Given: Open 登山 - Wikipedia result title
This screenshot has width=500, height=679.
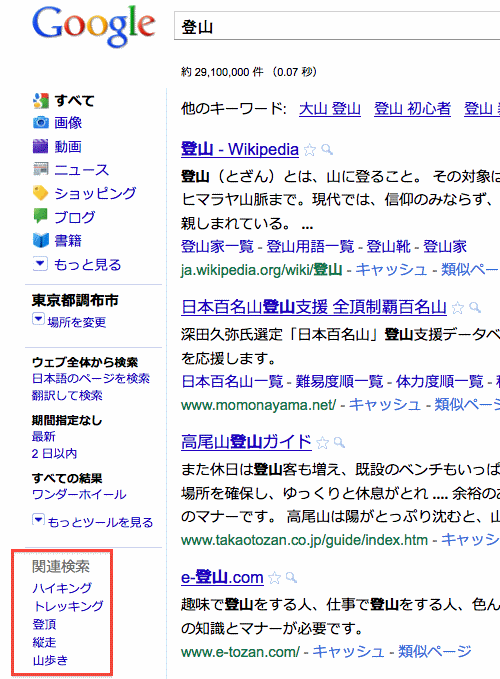Looking at the screenshot, I should (240, 149).
